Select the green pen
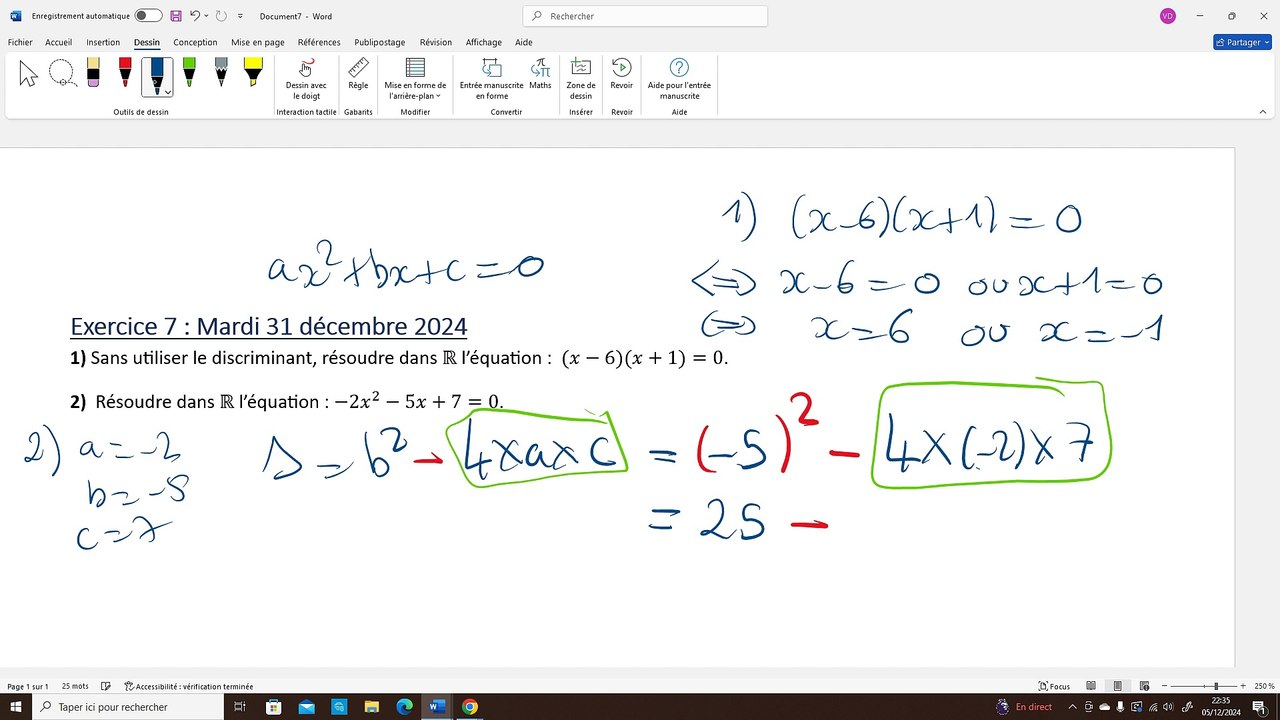Screen dimensions: 1280x720 pyautogui.click(x=189, y=74)
